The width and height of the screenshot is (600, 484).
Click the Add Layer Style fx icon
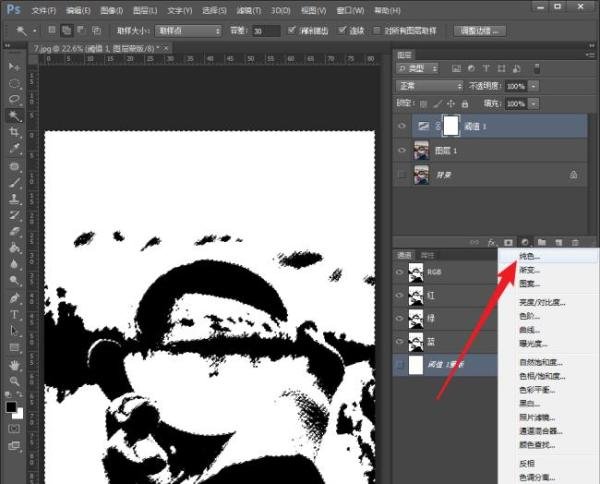coord(491,243)
